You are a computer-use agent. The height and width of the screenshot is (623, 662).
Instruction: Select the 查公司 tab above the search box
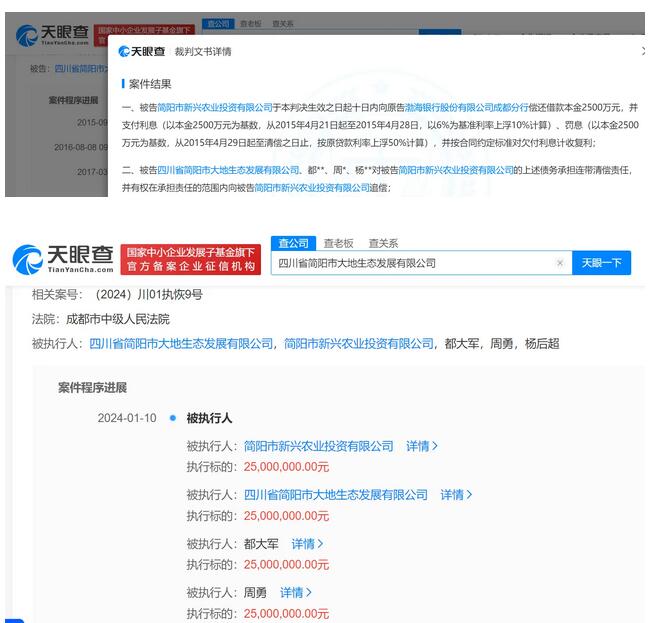pos(293,243)
